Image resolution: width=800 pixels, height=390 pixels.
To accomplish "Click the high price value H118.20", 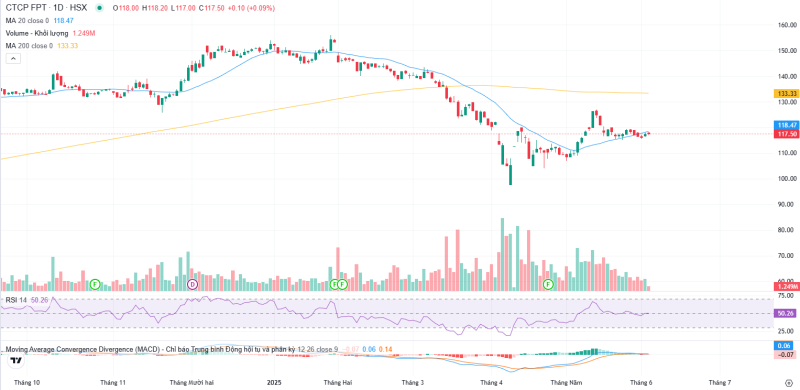I will [x=156, y=8].
